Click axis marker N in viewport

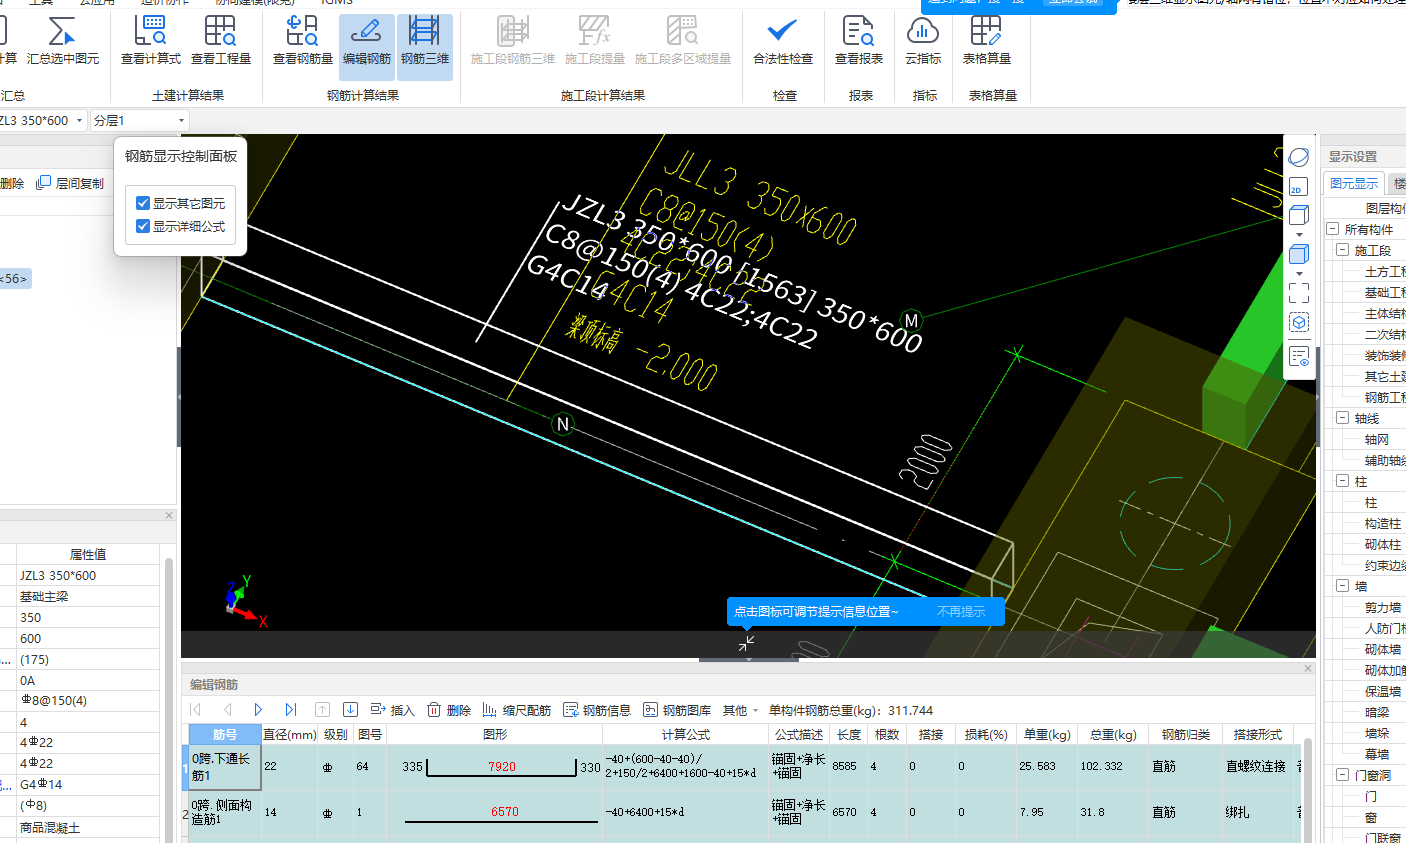(x=563, y=425)
